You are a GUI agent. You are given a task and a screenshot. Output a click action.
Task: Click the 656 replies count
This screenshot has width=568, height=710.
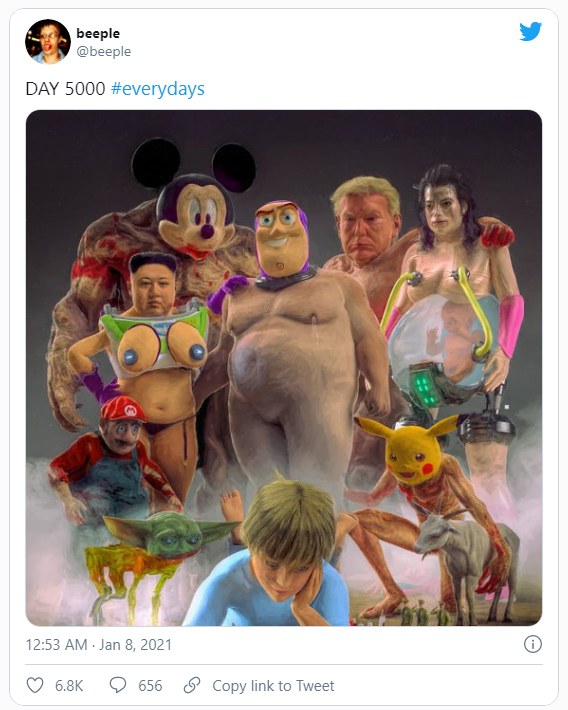[150, 686]
